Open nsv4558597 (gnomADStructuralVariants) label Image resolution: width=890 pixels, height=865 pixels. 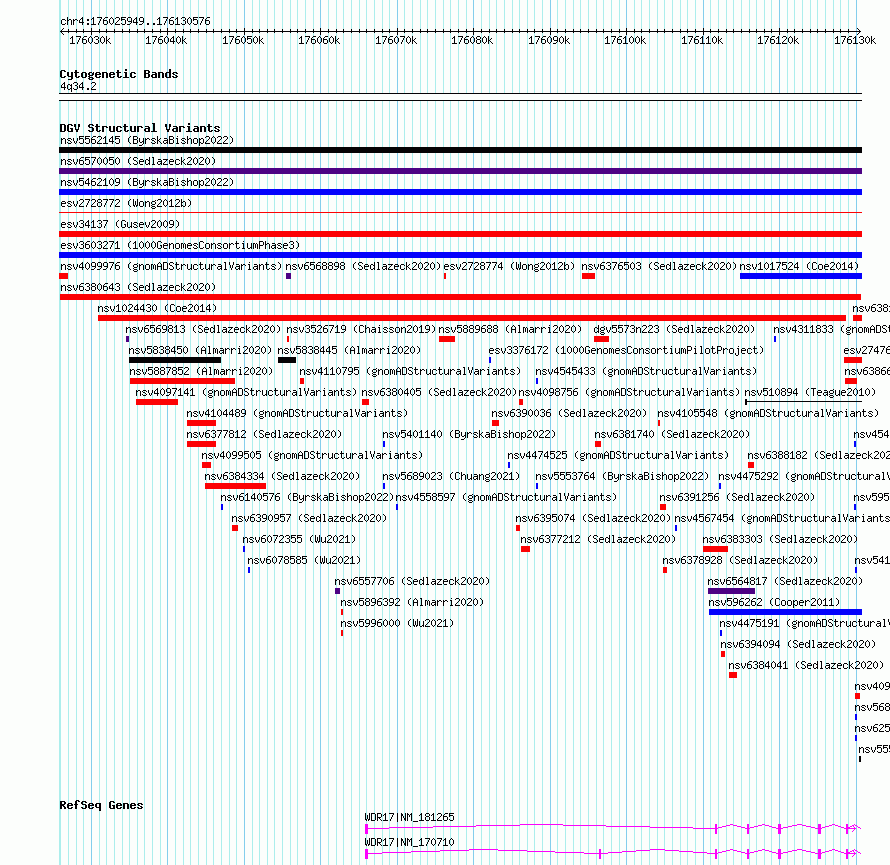[x=506, y=497]
